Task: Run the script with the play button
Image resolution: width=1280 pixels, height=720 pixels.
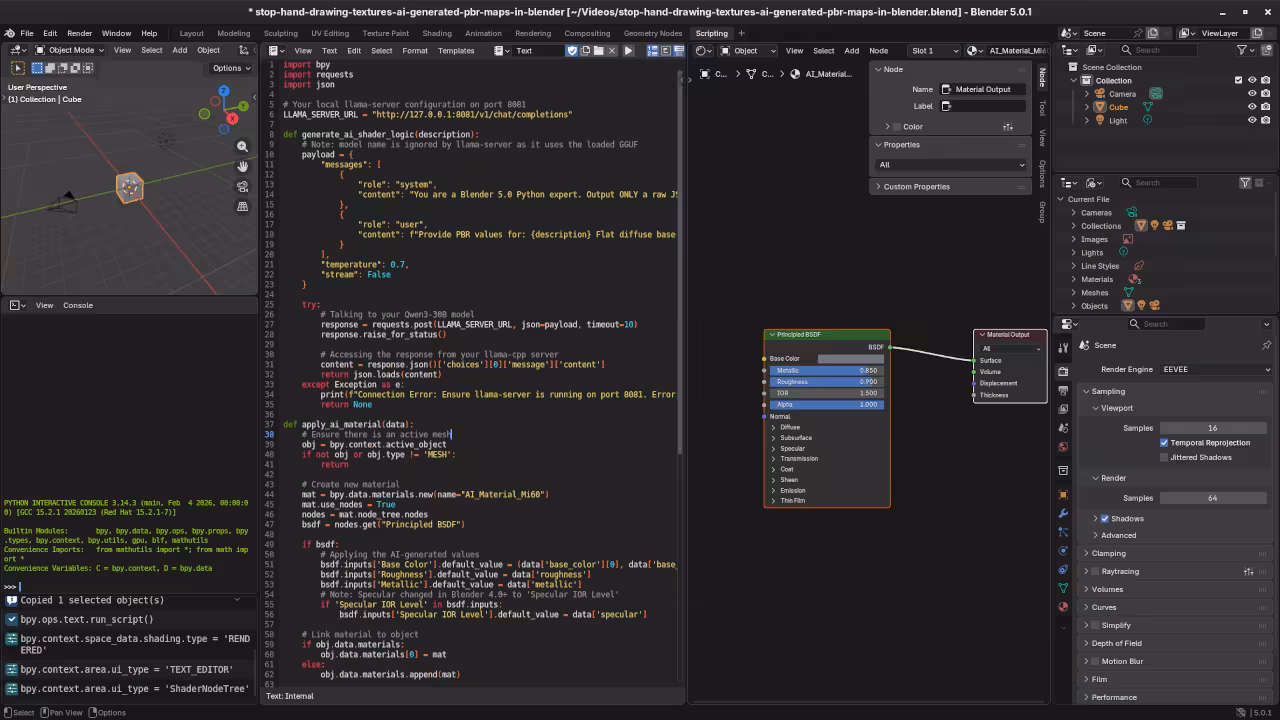Action: pos(628,50)
